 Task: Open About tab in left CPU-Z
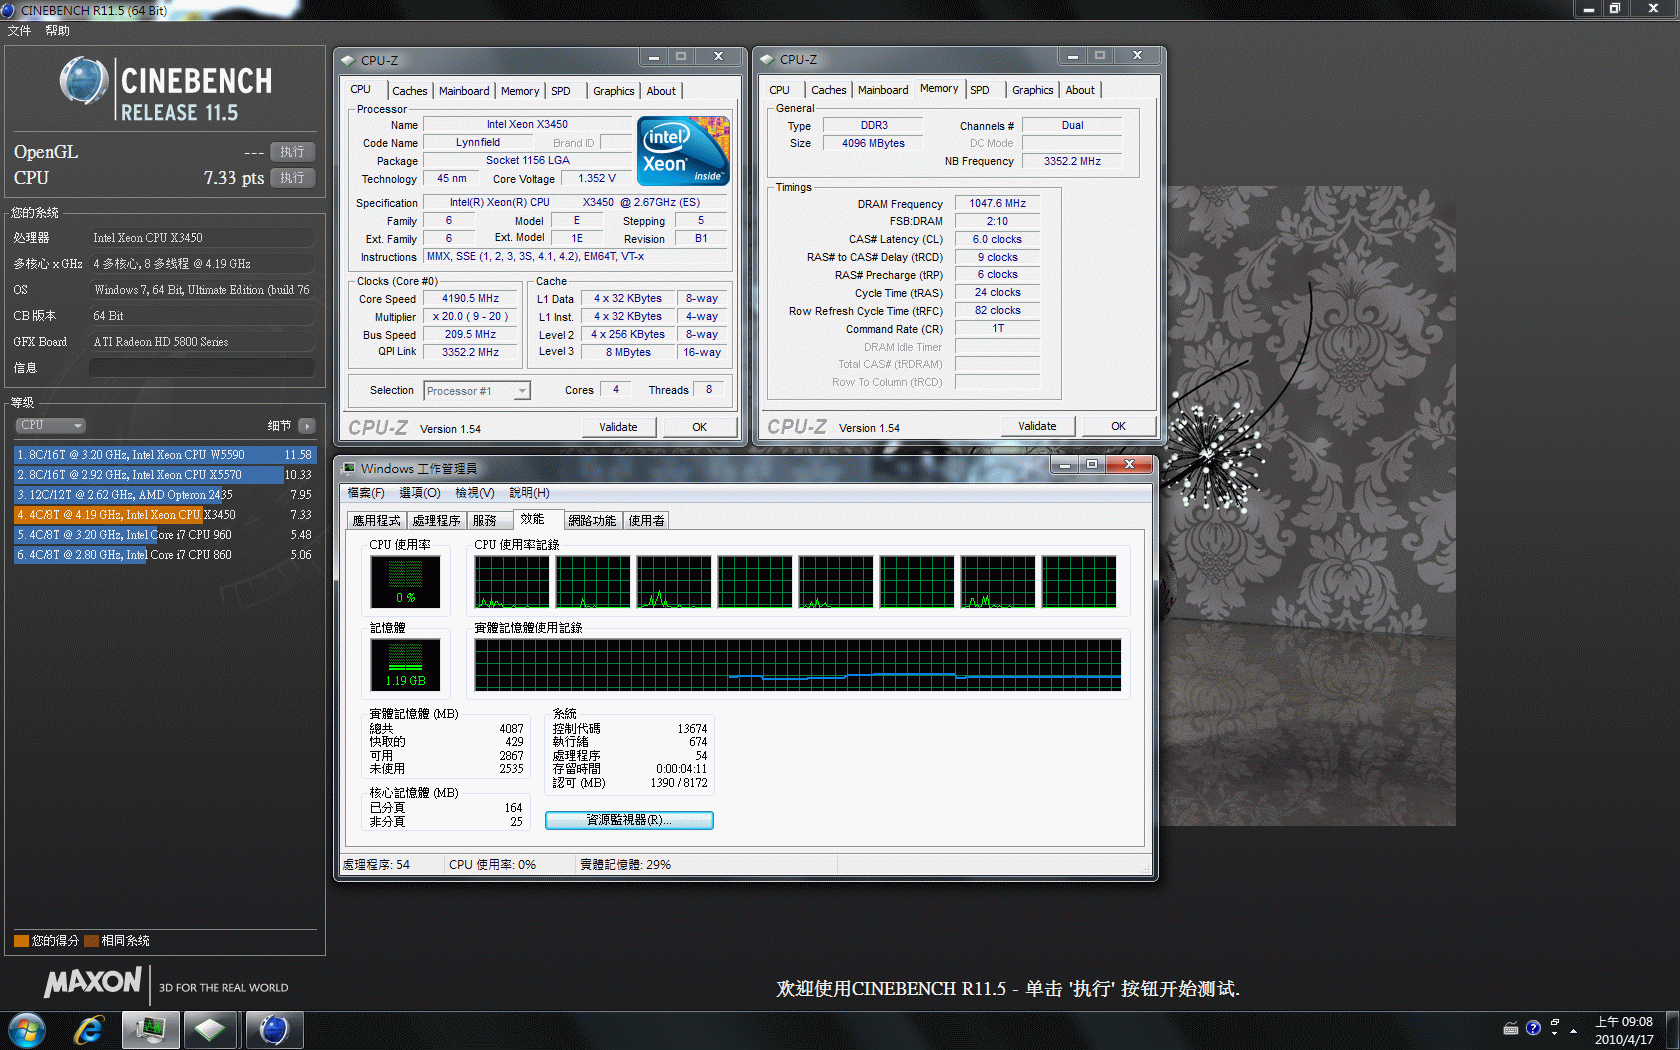(661, 91)
